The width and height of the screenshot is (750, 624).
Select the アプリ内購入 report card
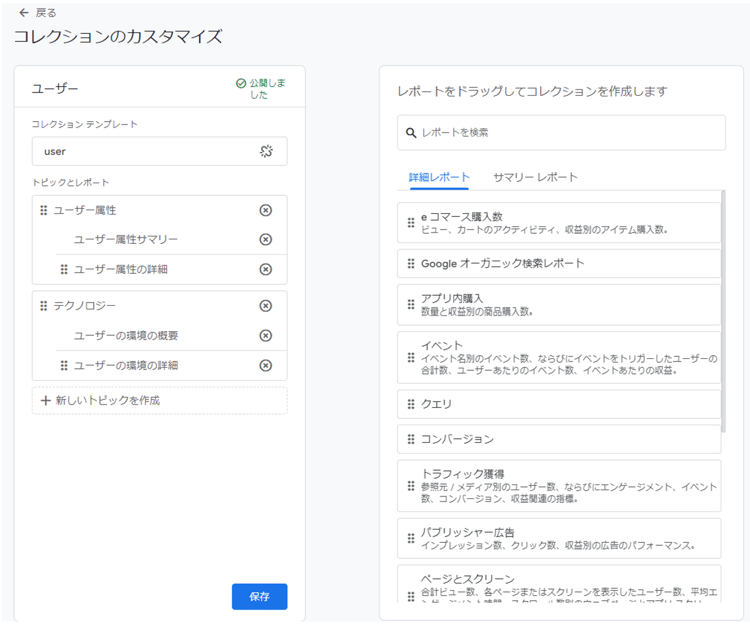pyautogui.click(x=559, y=305)
